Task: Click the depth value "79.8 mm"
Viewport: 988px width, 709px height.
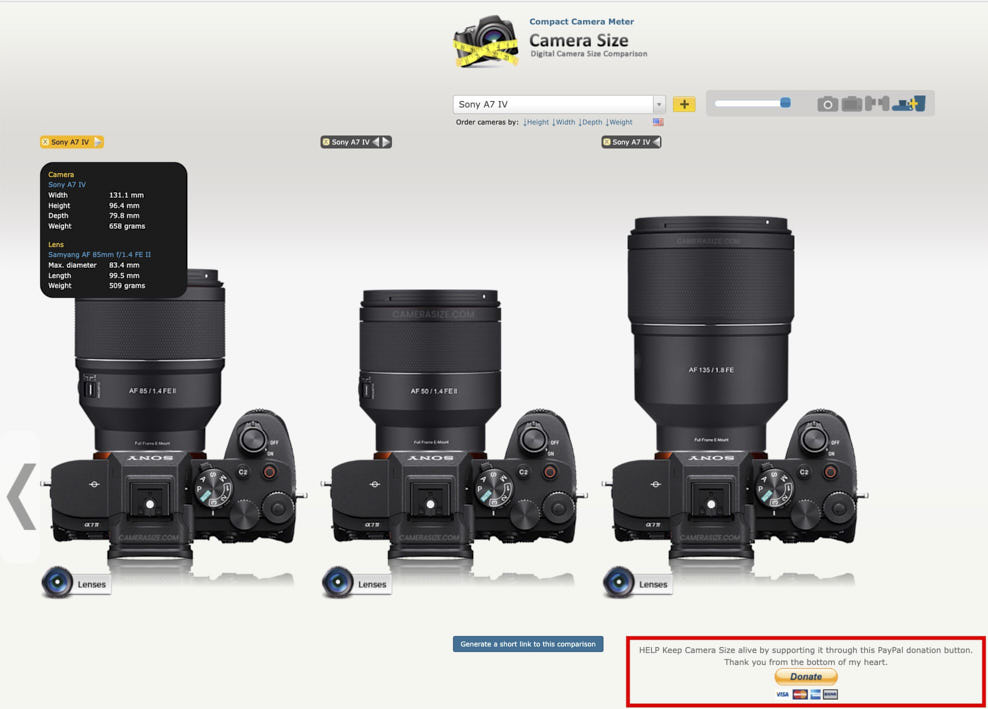Action: tap(124, 216)
